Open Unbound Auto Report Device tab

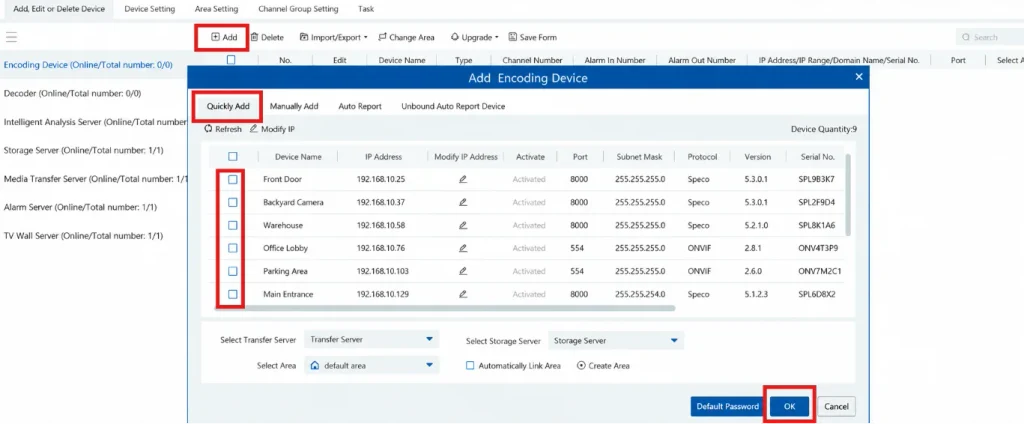453,106
